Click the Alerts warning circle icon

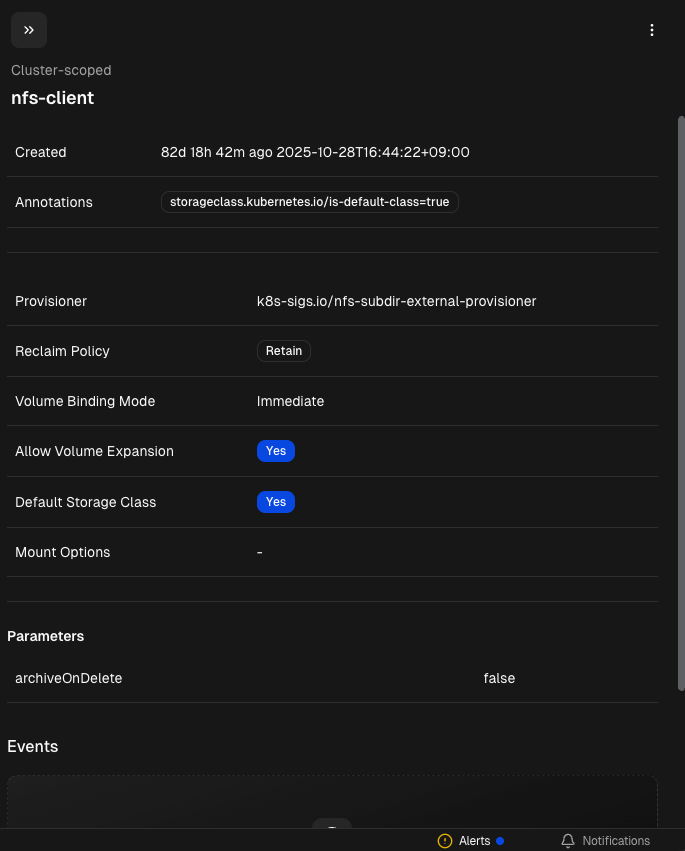coord(445,841)
